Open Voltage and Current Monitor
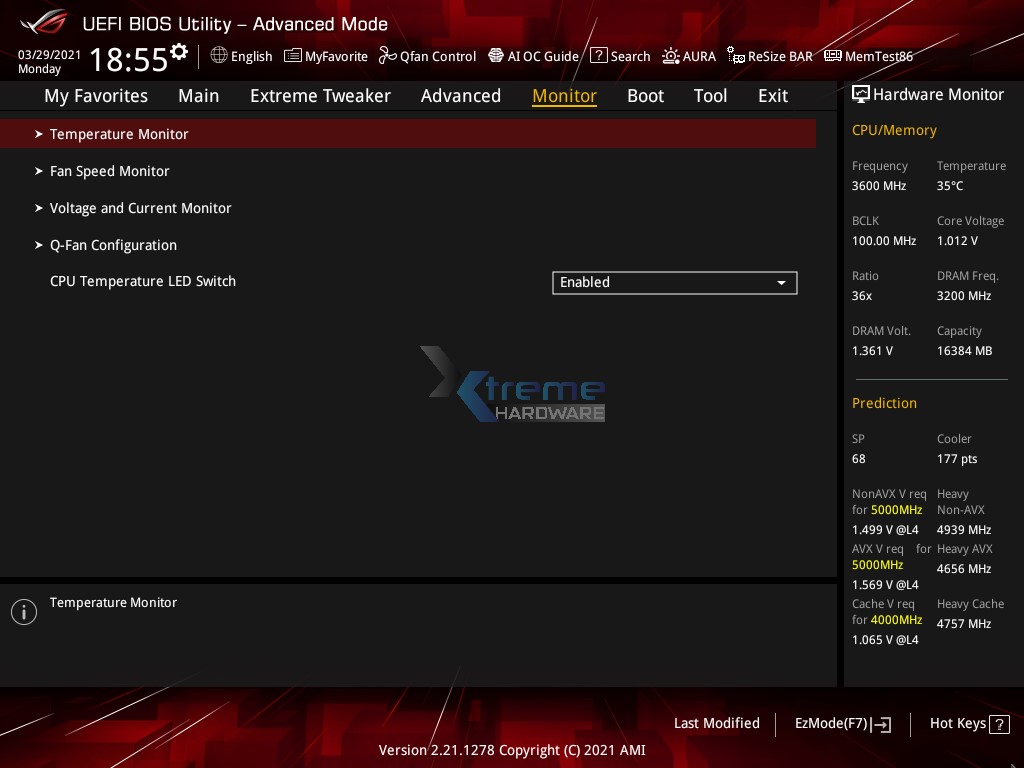 point(140,208)
